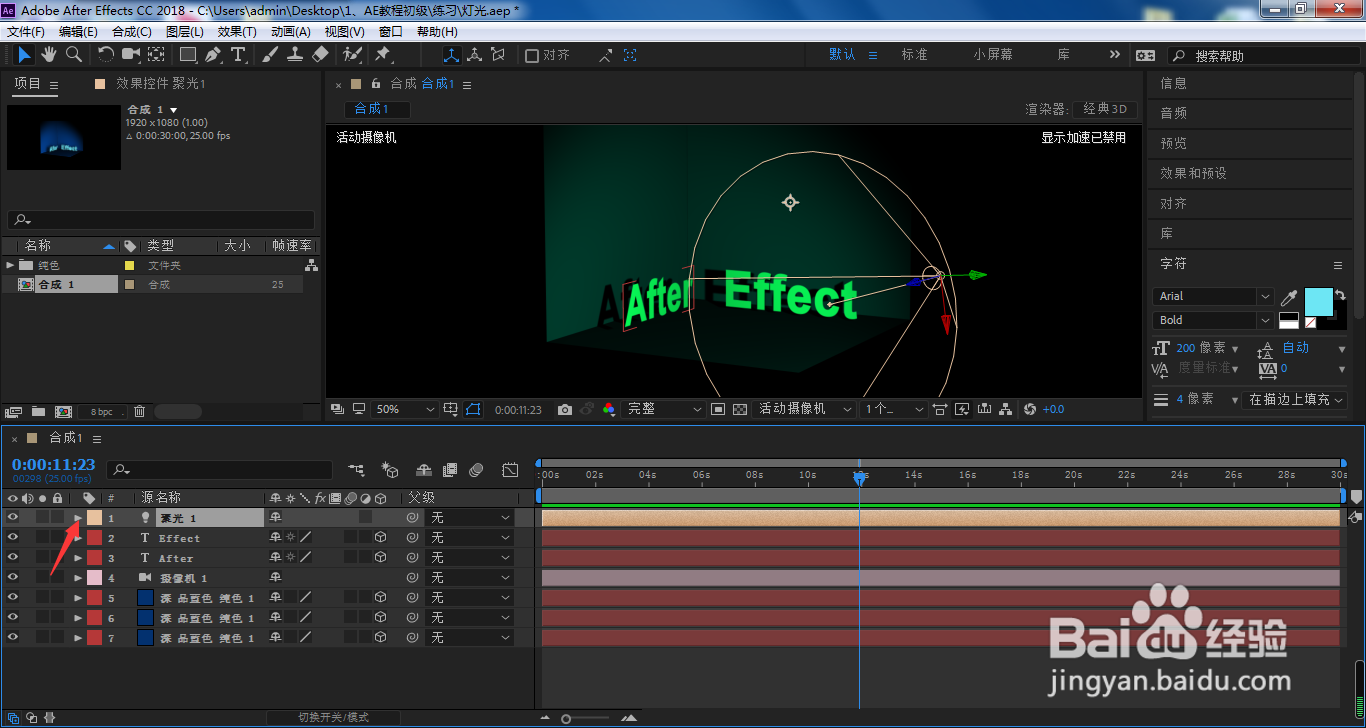Open composition flowchart icon in viewer
Image resolution: width=1366 pixels, height=728 pixels.
pos(1007,409)
